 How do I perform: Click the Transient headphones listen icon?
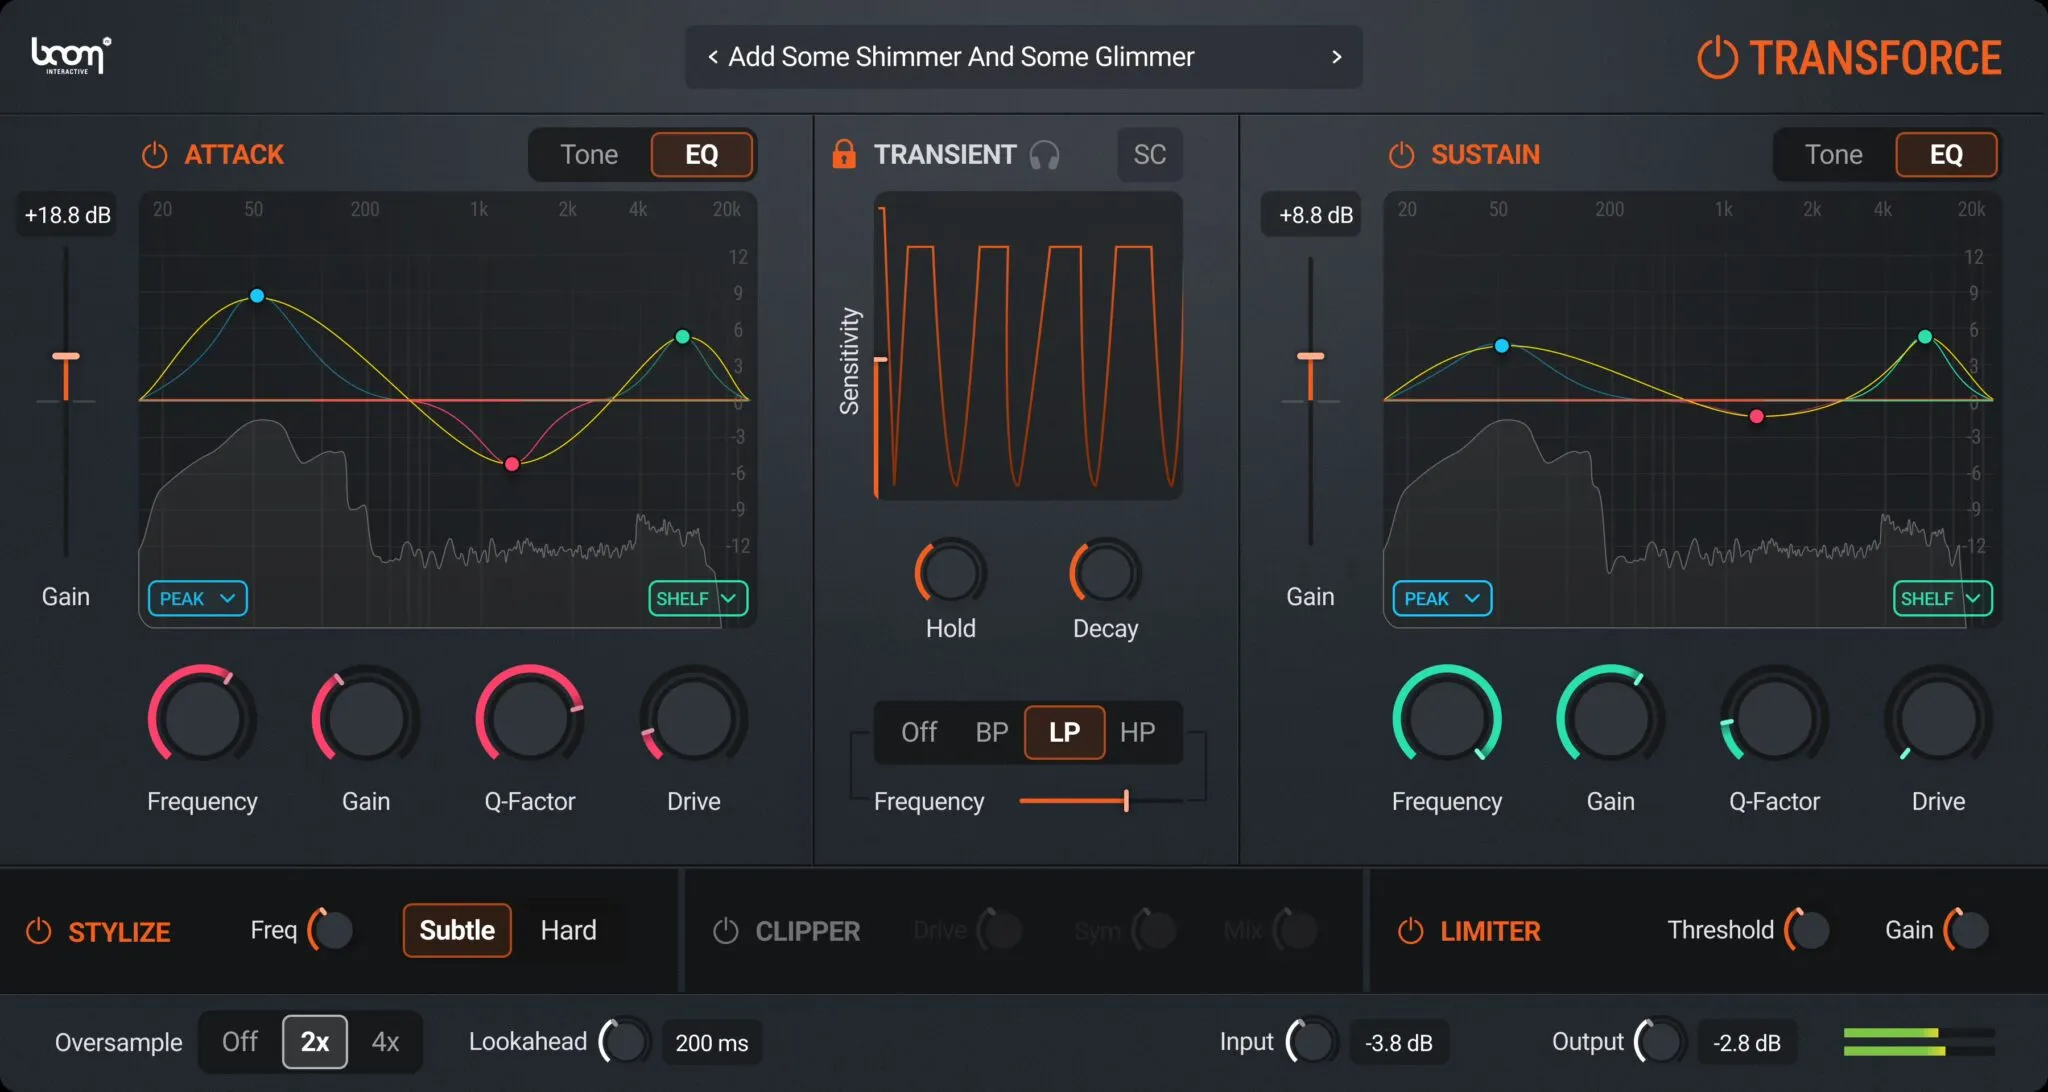[x=1044, y=155]
